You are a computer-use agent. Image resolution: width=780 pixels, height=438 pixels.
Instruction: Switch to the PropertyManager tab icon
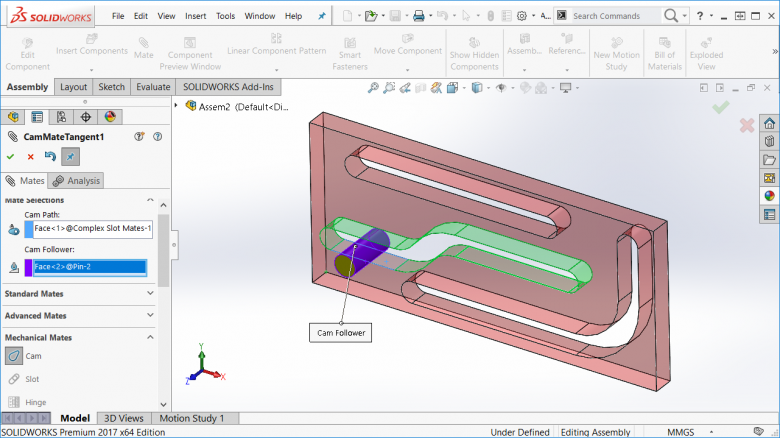pos(37,117)
